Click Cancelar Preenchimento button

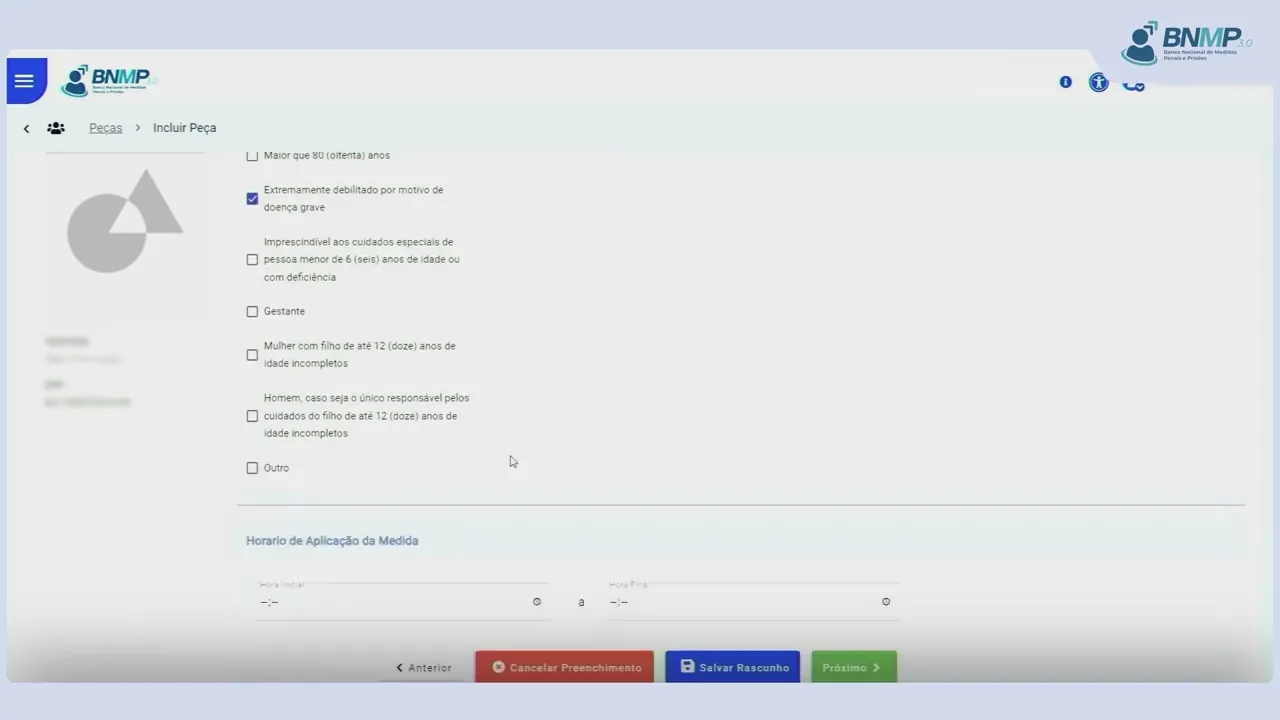pos(565,667)
